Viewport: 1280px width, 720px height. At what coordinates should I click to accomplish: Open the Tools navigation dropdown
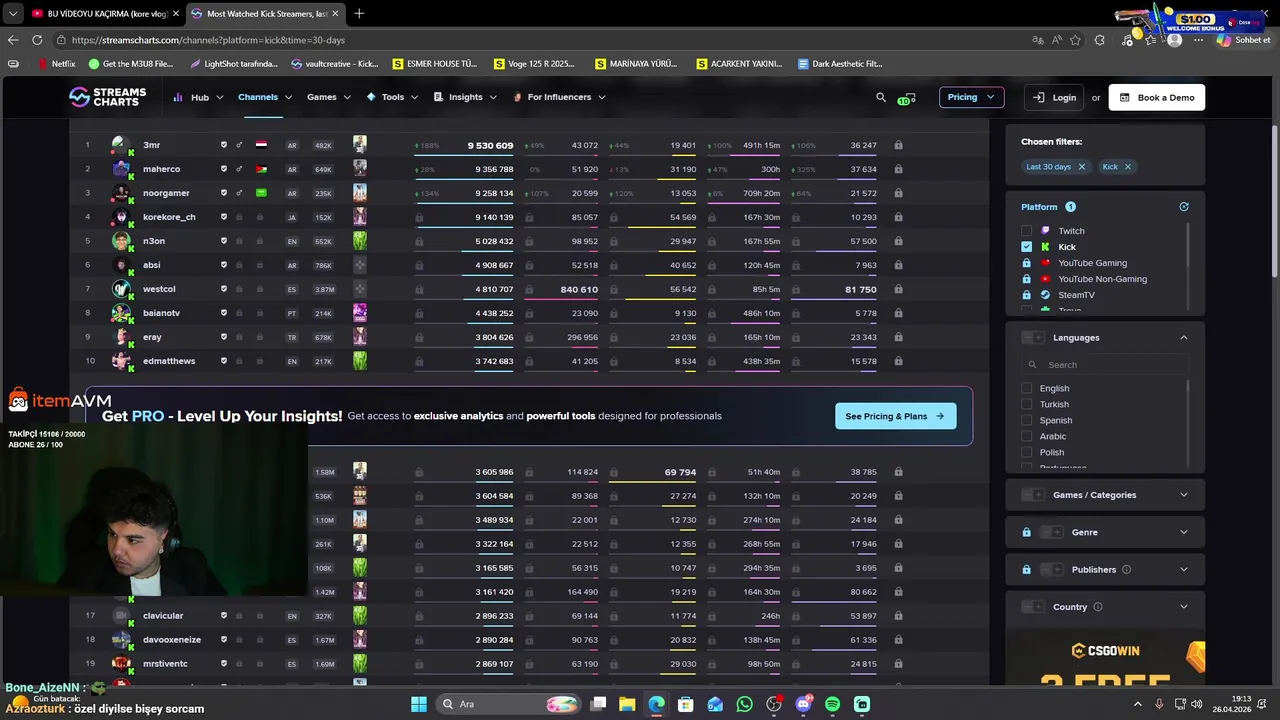point(392,97)
